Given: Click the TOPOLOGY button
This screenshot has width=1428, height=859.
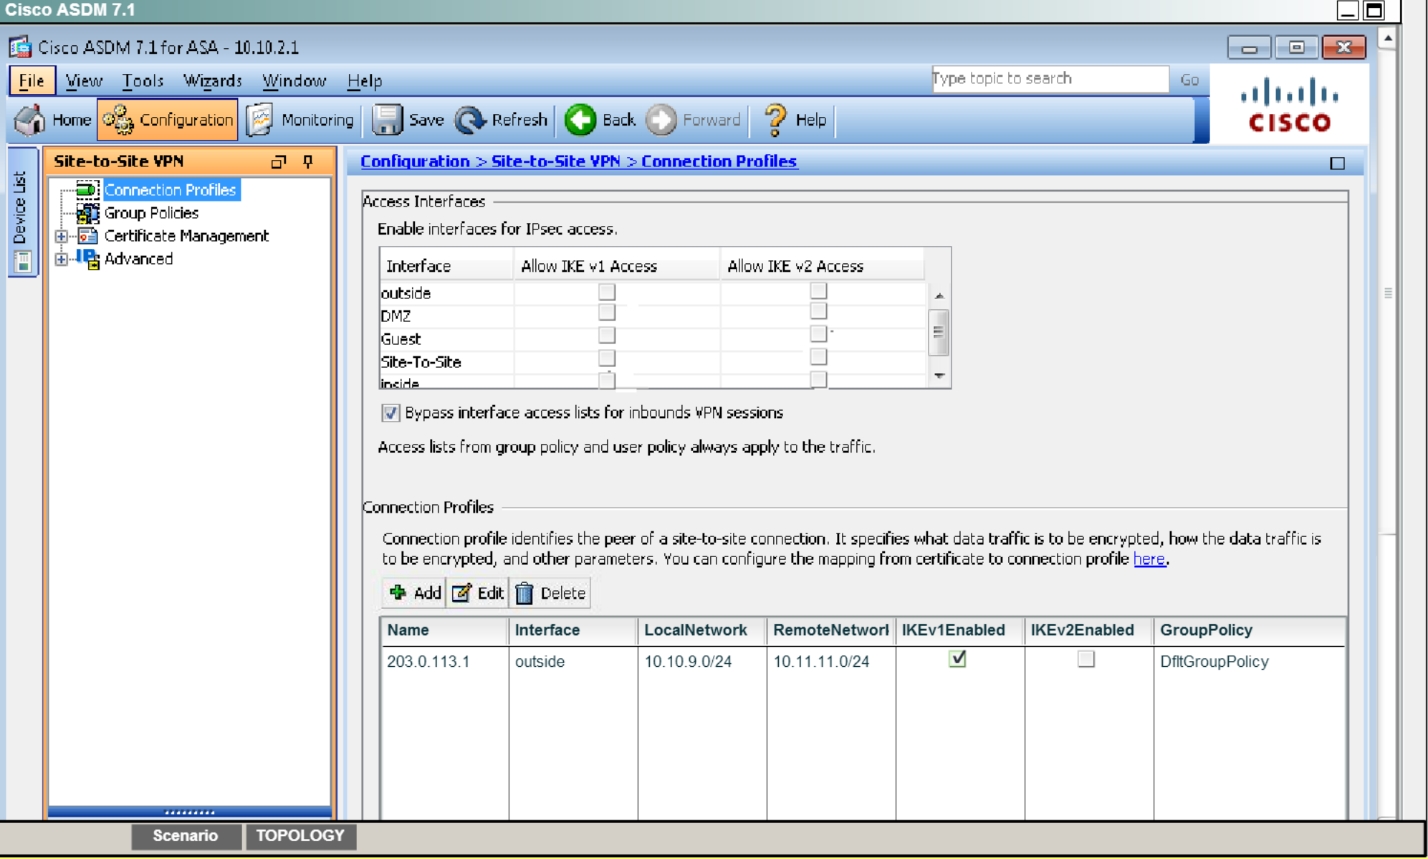Looking at the screenshot, I should [x=300, y=836].
